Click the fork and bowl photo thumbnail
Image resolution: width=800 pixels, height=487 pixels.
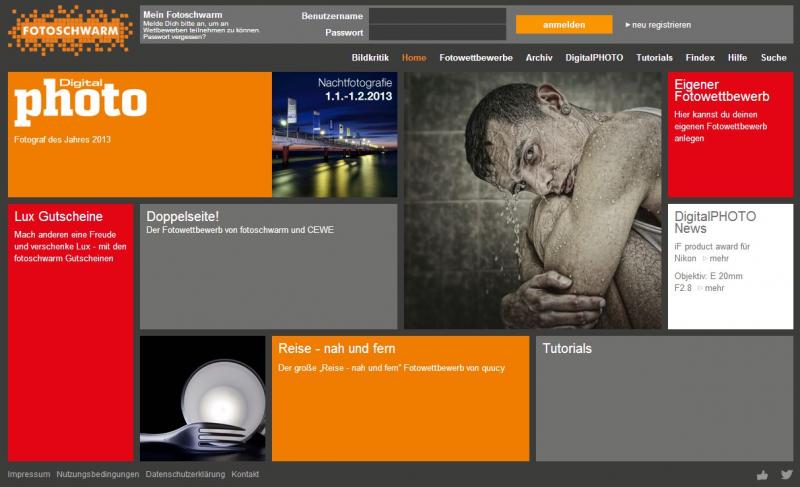tap(202, 398)
